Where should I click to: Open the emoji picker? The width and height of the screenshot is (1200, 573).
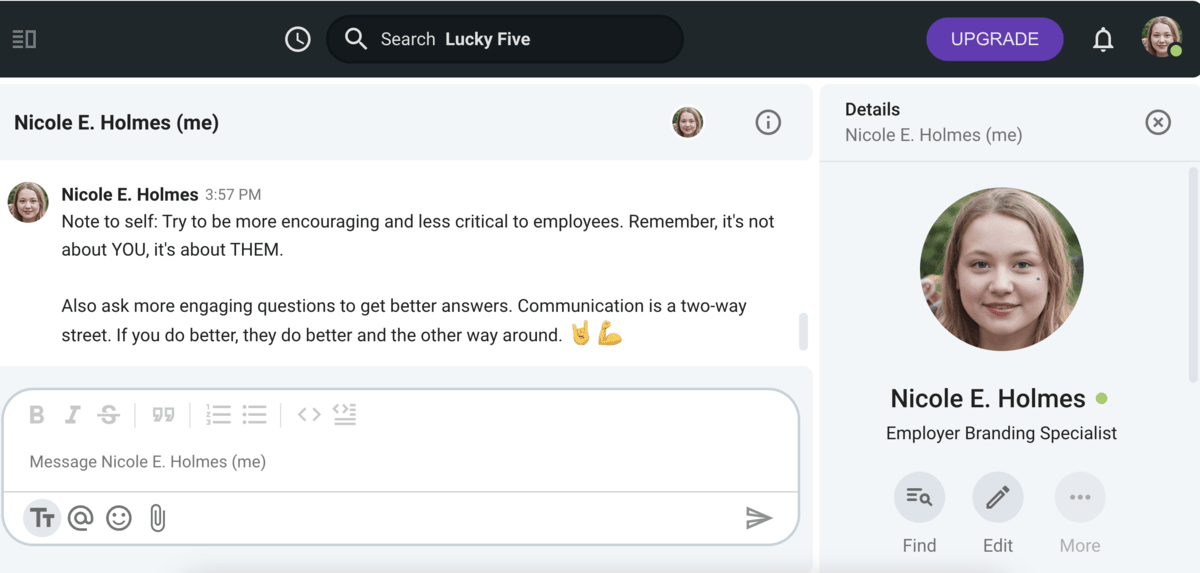click(119, 518)
